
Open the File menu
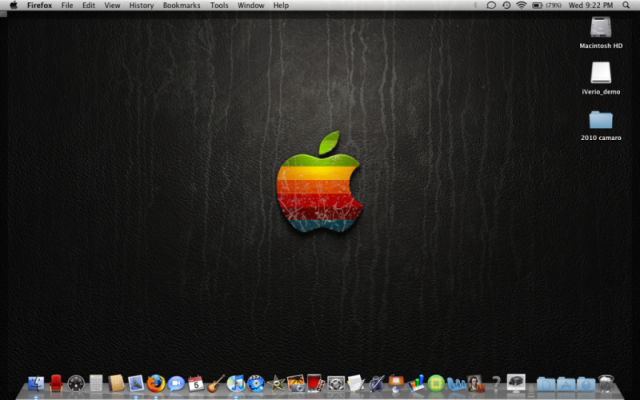click(67, 5)
